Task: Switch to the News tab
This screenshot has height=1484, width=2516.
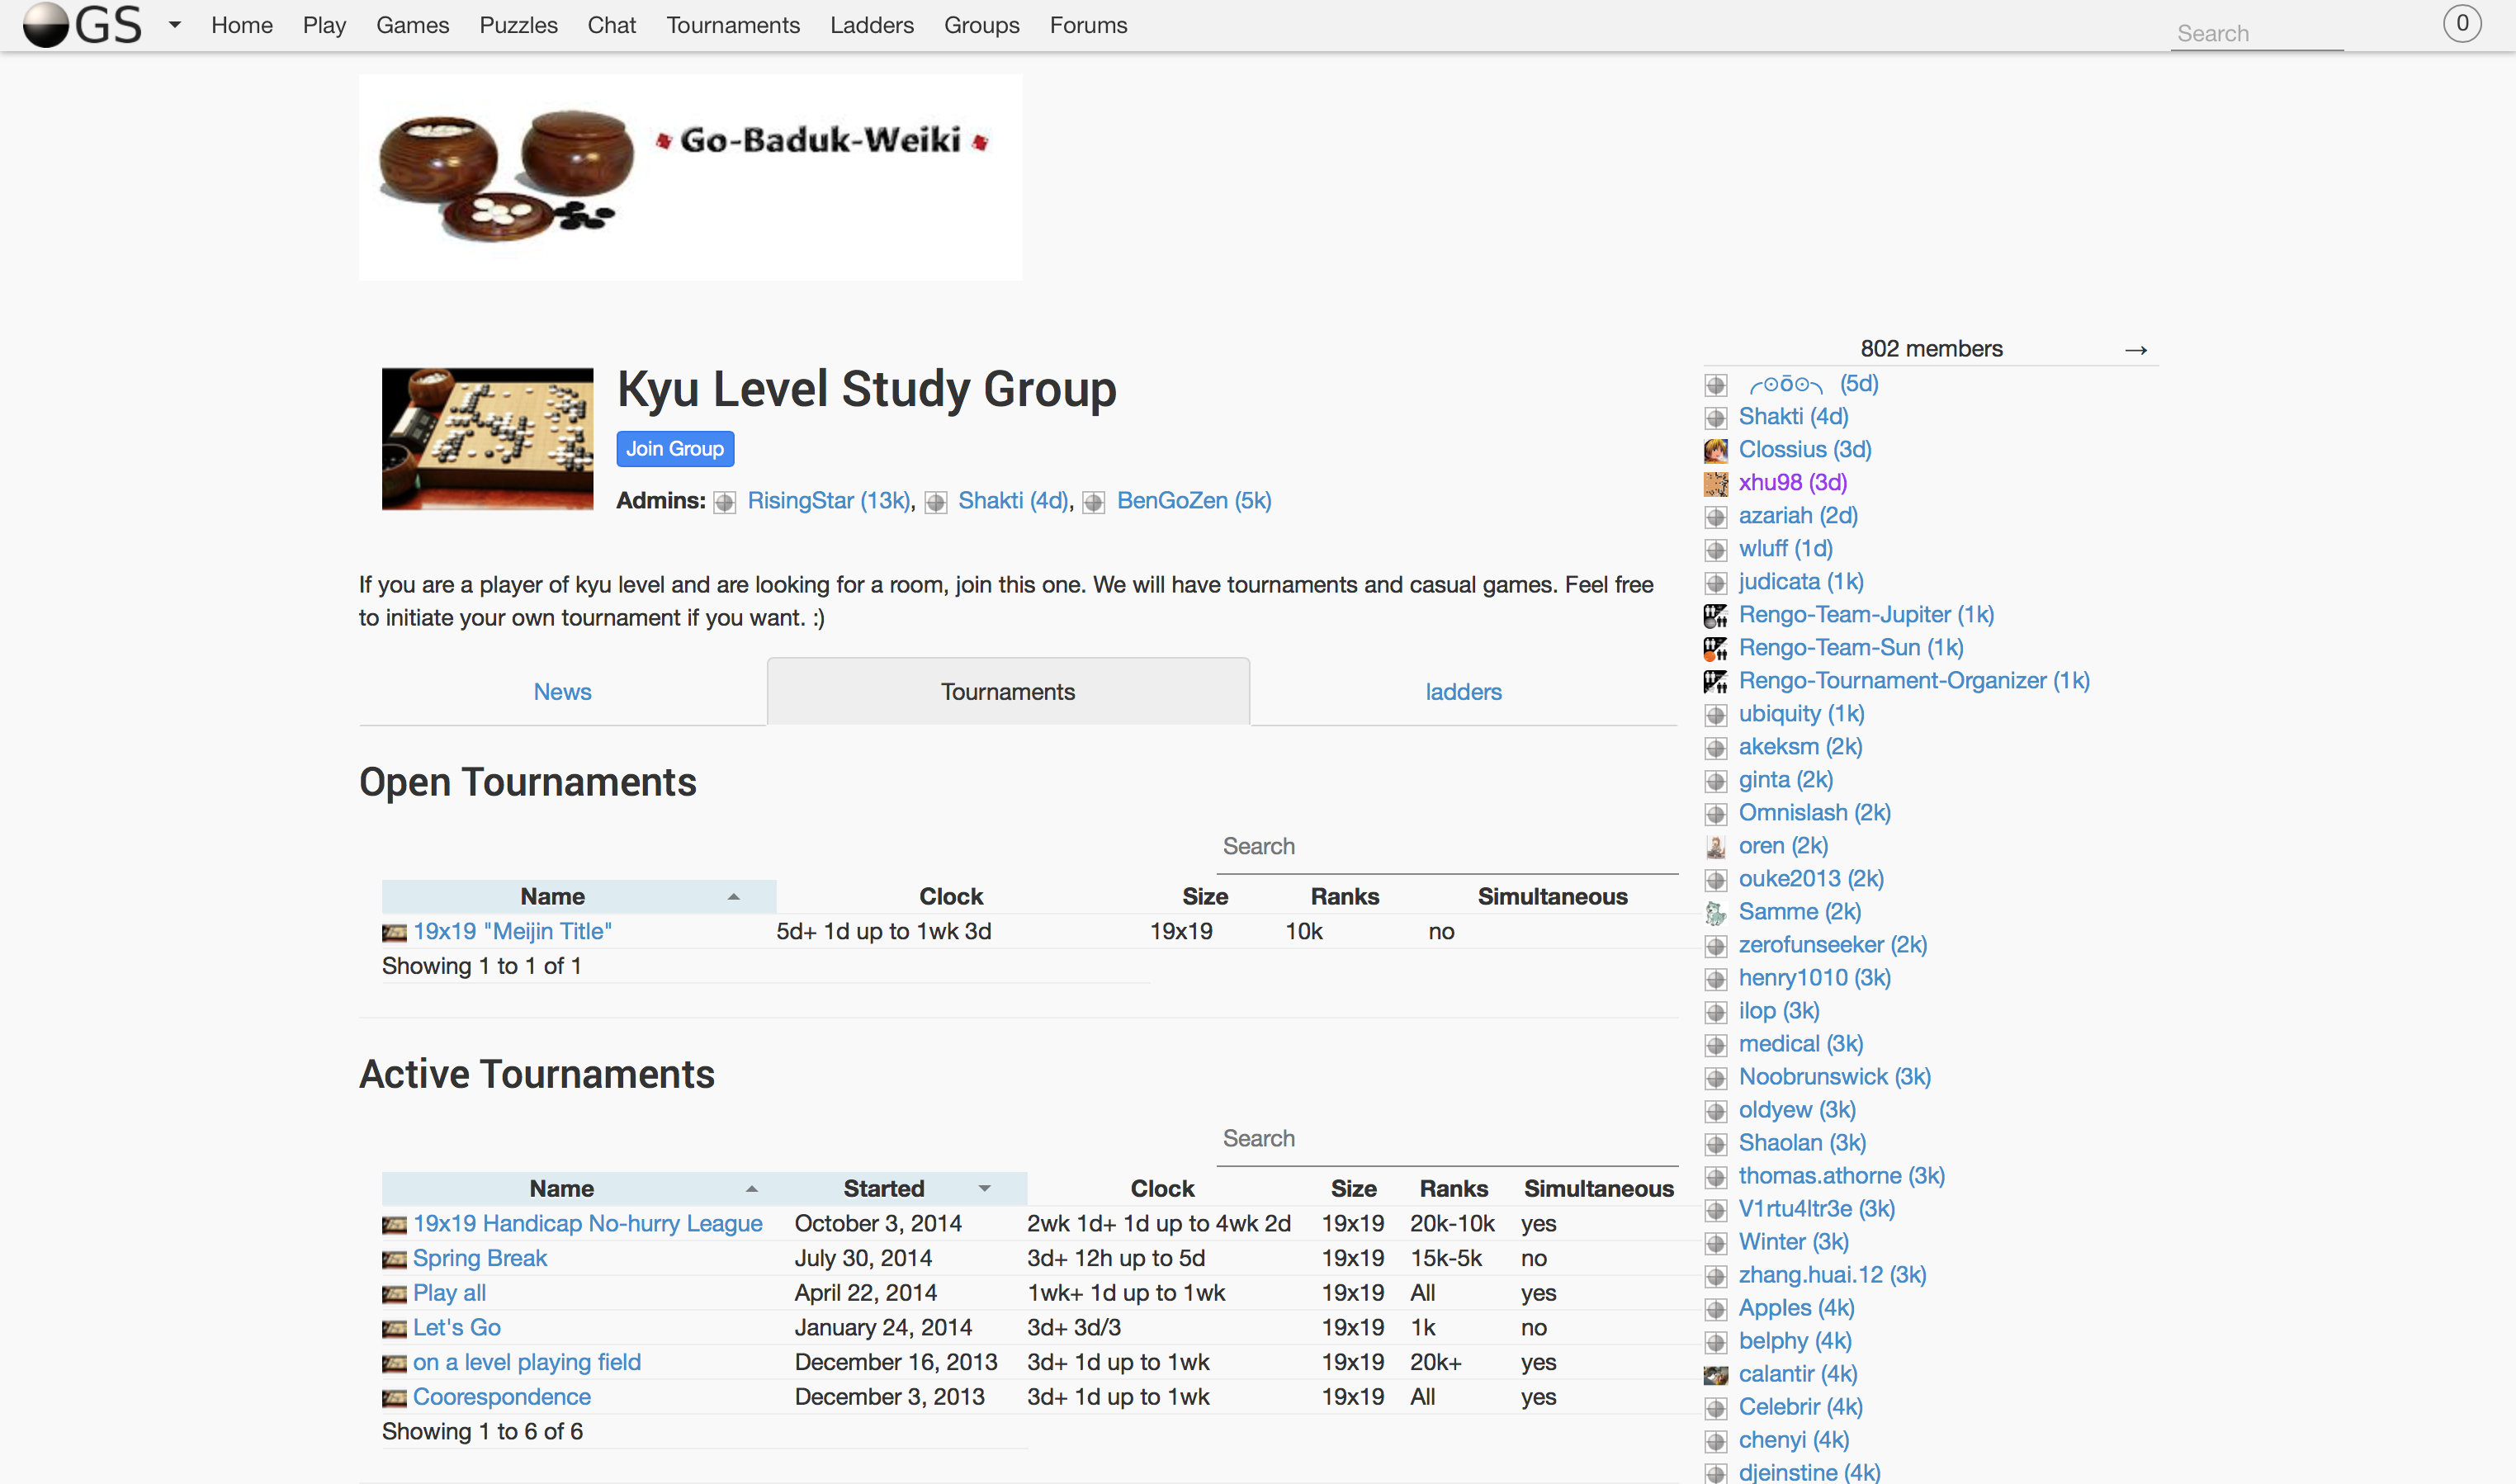Action: tap(562, 692)
